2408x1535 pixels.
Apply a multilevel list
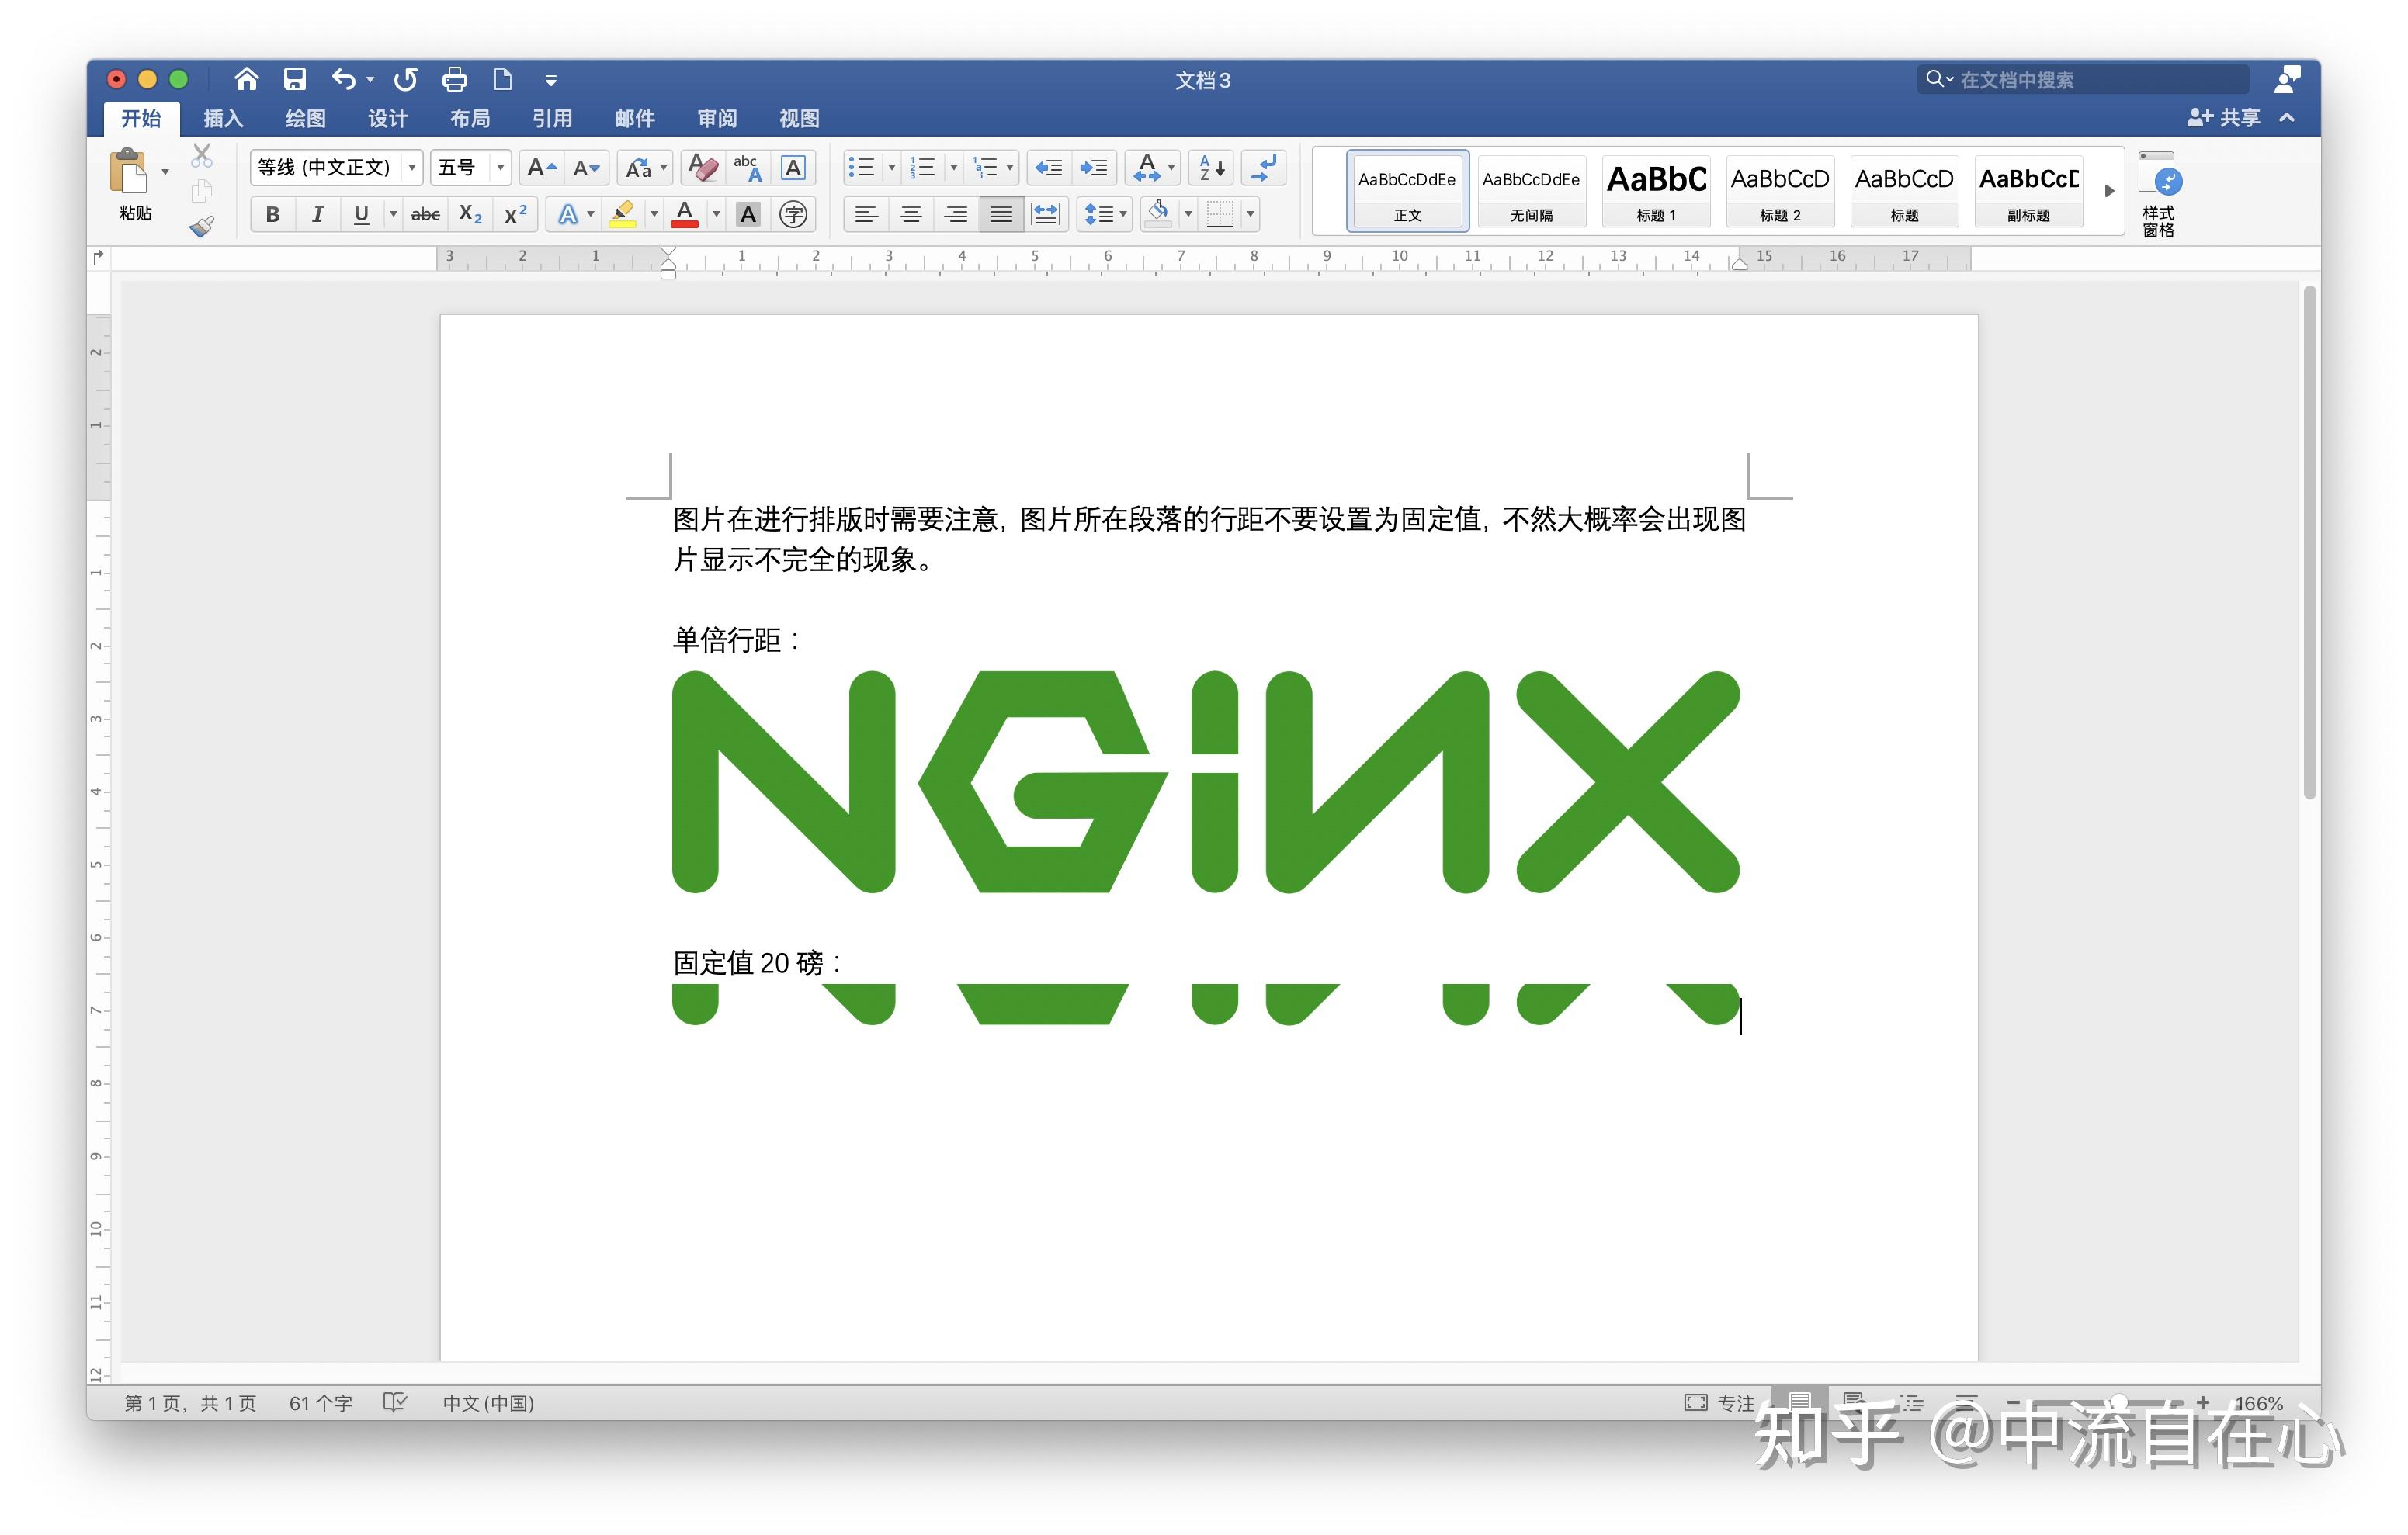click(x=985, y=167)
